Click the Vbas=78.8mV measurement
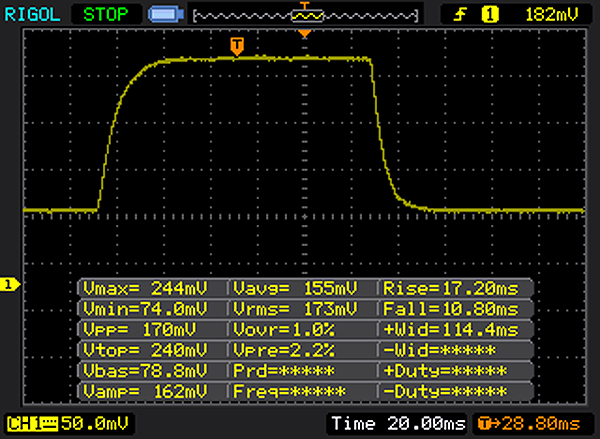The image size is (600, 439). (x=145, y=371)
